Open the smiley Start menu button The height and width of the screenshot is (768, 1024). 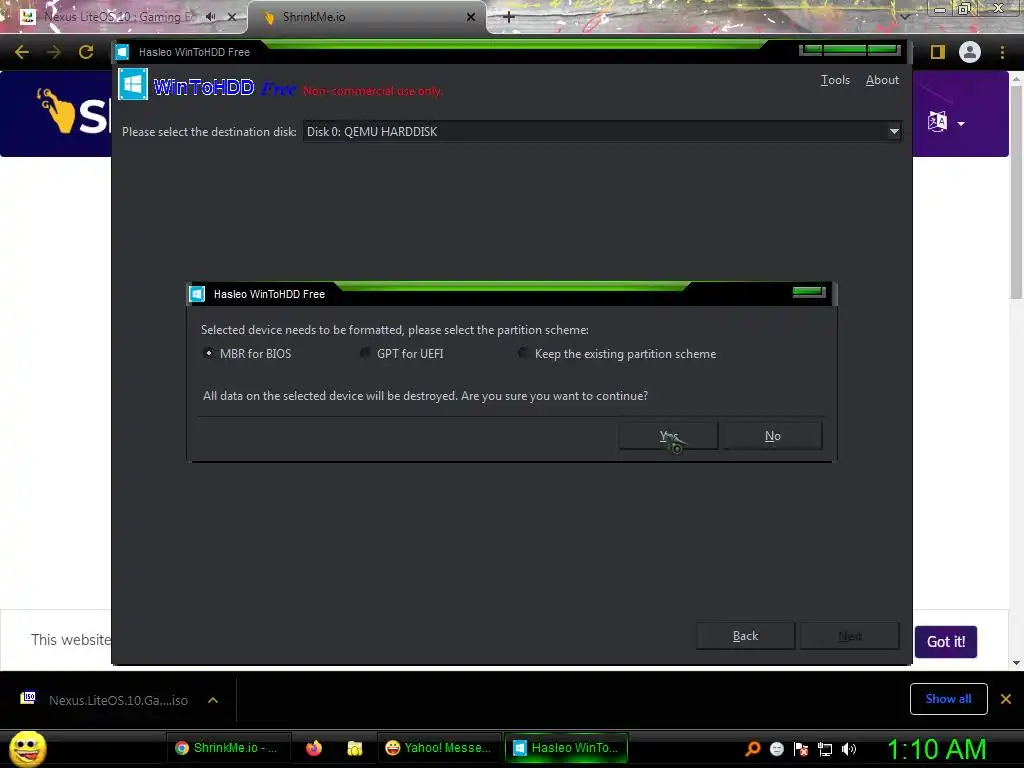pyautogui.click(x=28, y=748)
